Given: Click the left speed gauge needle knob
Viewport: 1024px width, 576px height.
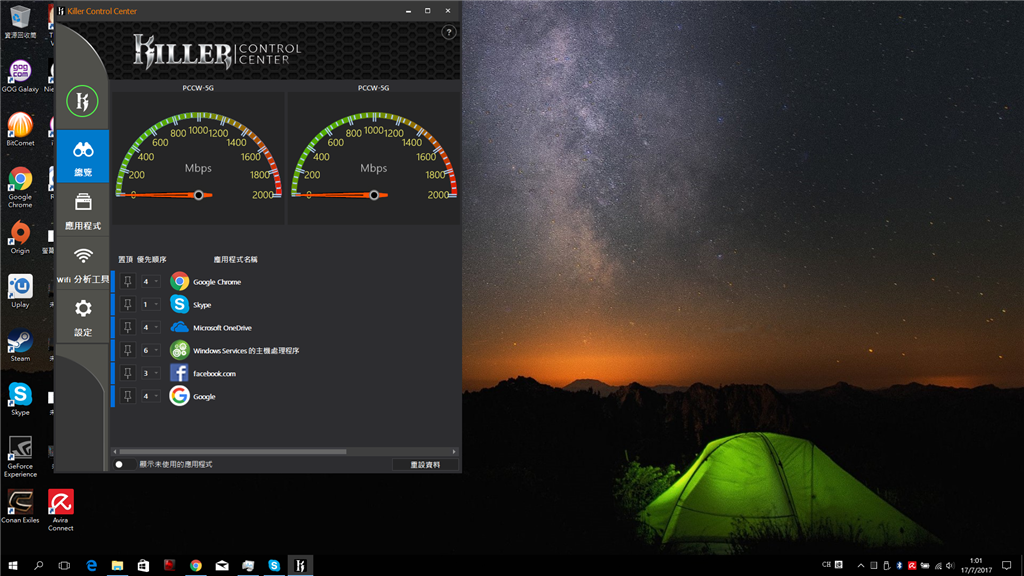Looking at the screenshot, I should coord(199,195).
